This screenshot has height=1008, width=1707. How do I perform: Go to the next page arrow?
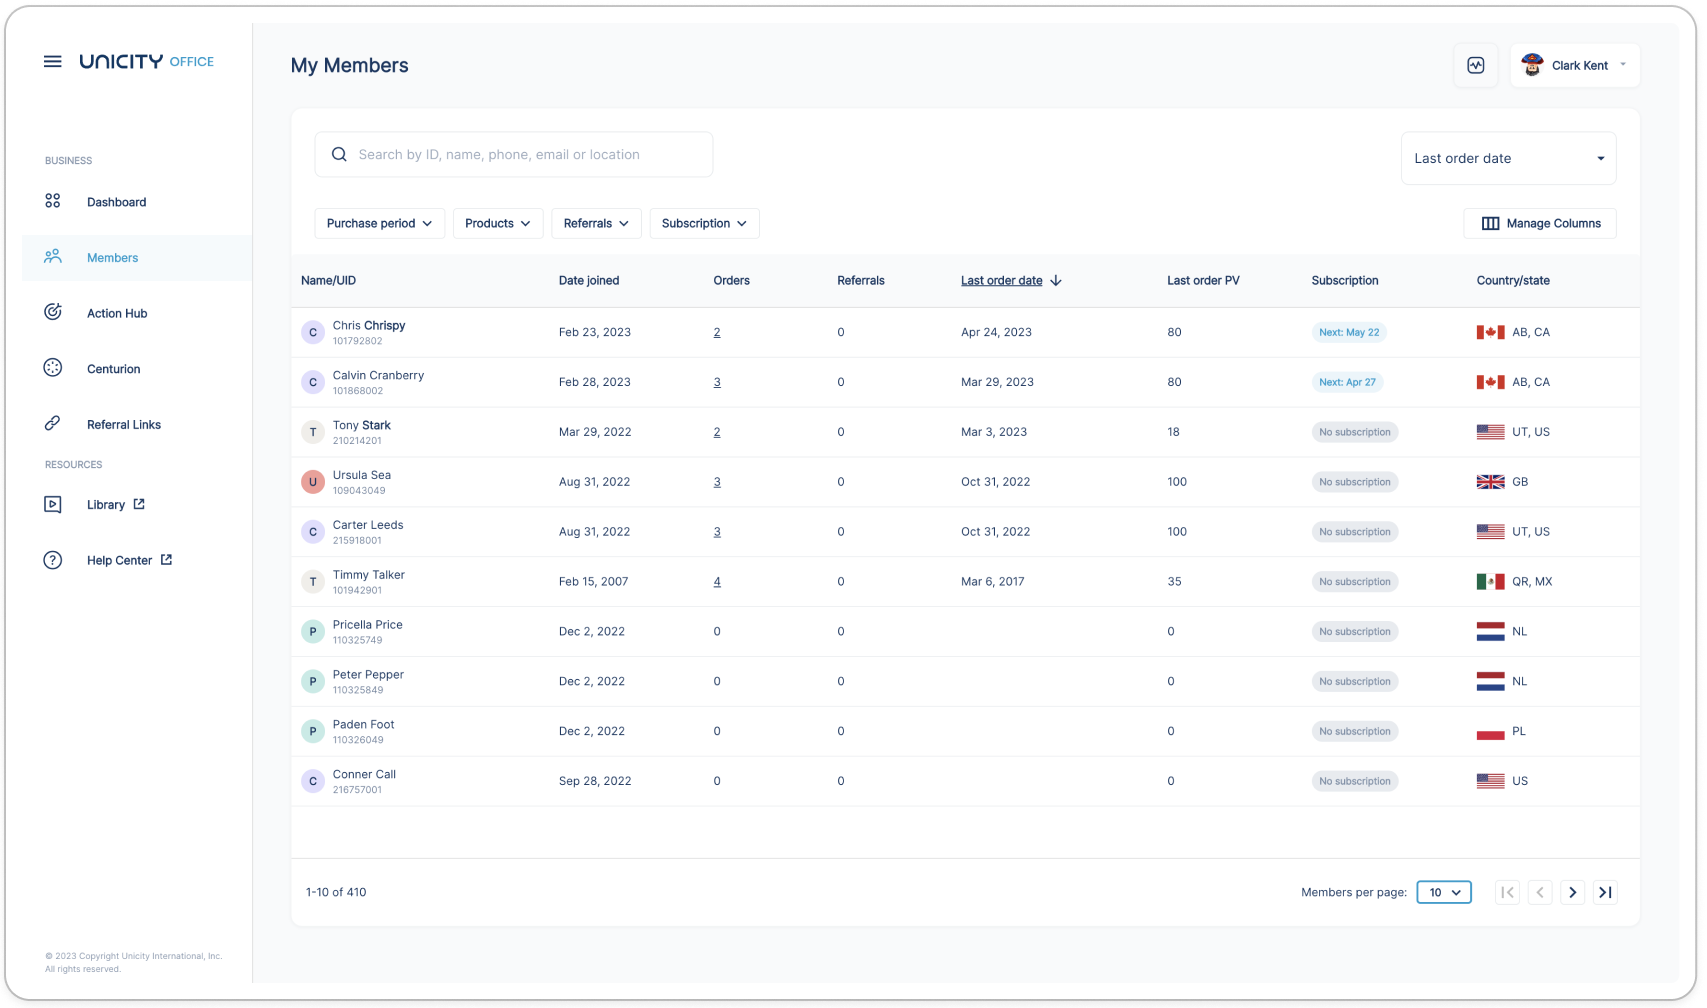(x=1572, y=892)
